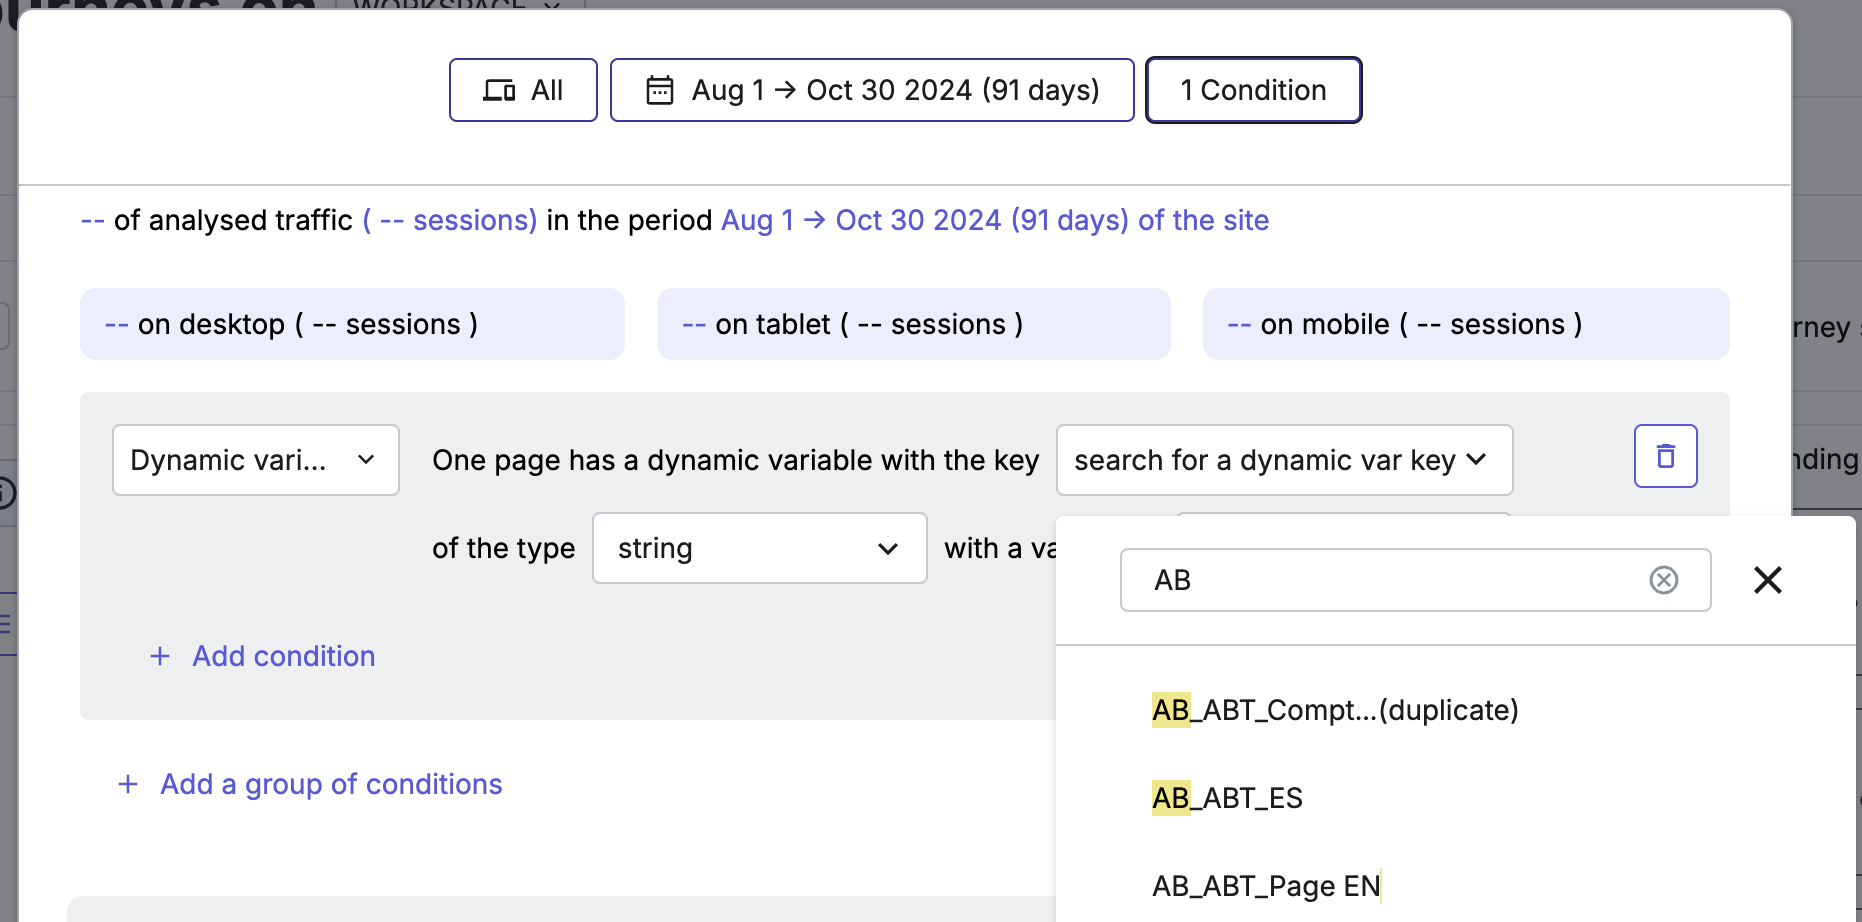Click the 1 Condition button
This screenshot has height=922, width=1862.
1253,89
